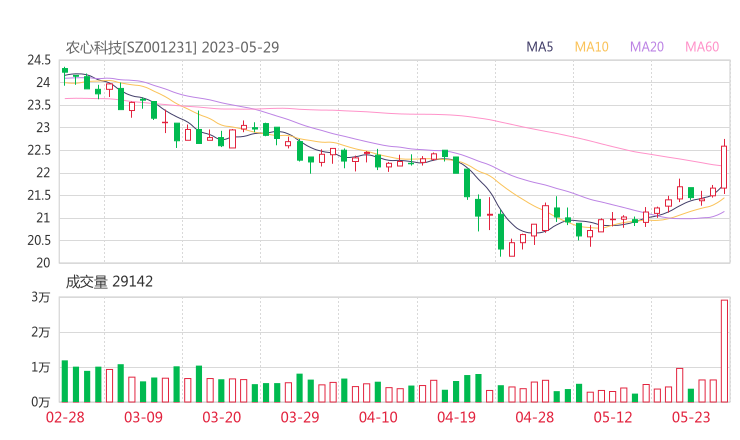Click the 04-28 date axis label
The width and height of the screenshot is (740, 440).
(x=535, y=417)
